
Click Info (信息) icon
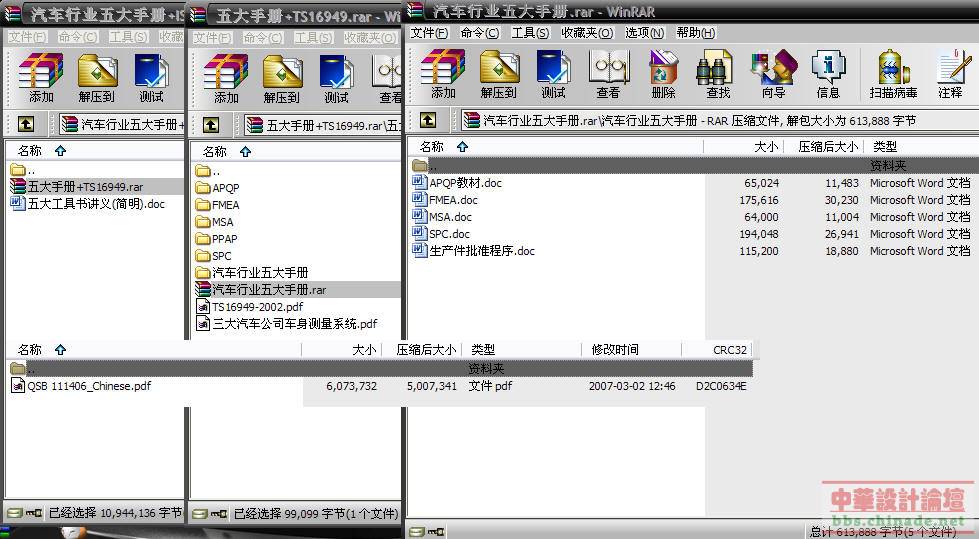(828, 74)
